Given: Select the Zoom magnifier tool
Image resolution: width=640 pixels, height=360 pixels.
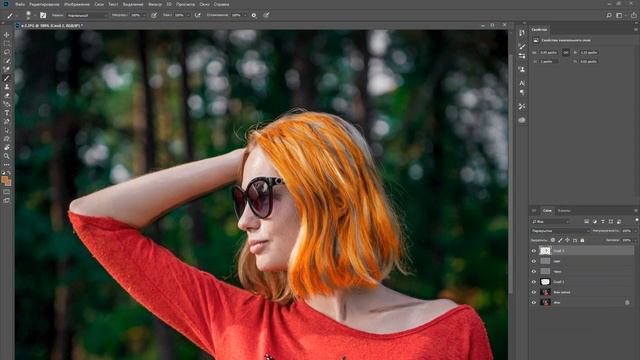Looking at the screenshot, I should pos(7,156).
